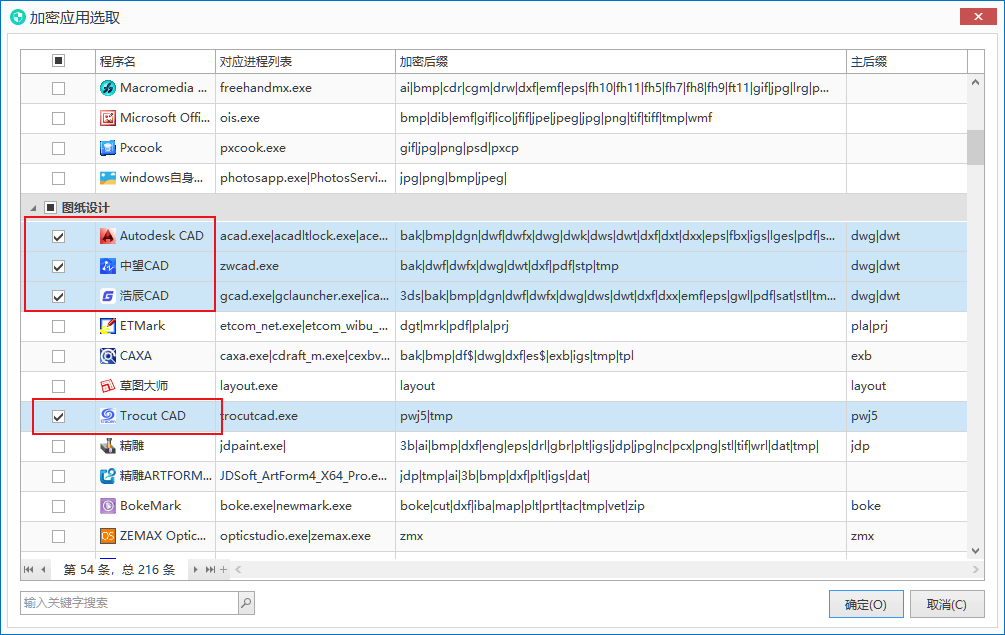Image resolution: width=1005 pixels, height=635 pixels.
Task: Click the add record plus icon
Action: (x=224, y=569)
